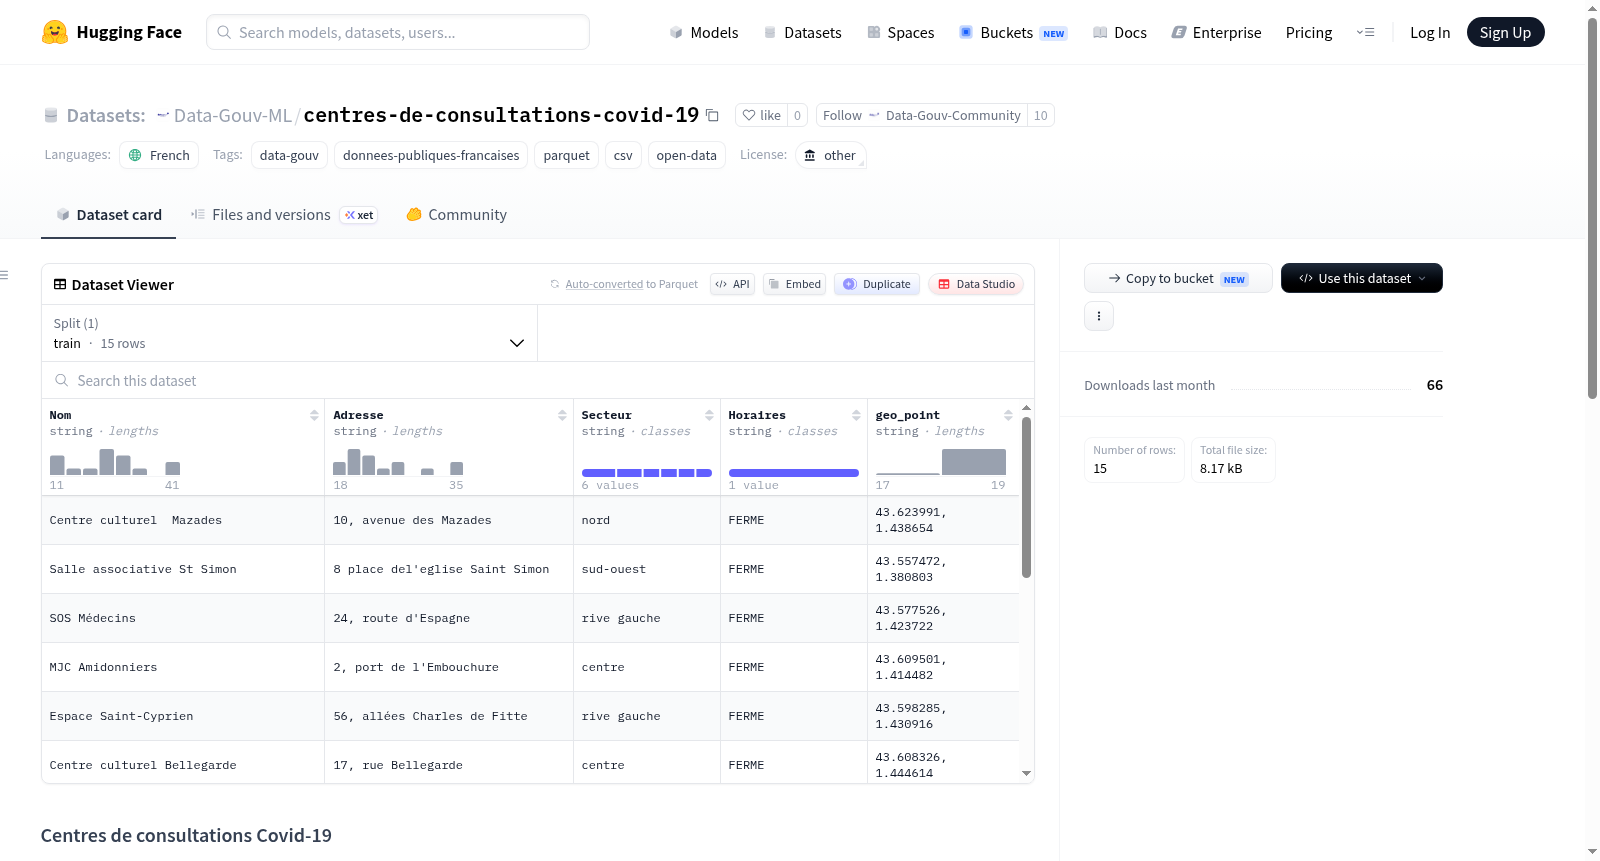
Task: Like this dataset
Action: coord(762,115)
